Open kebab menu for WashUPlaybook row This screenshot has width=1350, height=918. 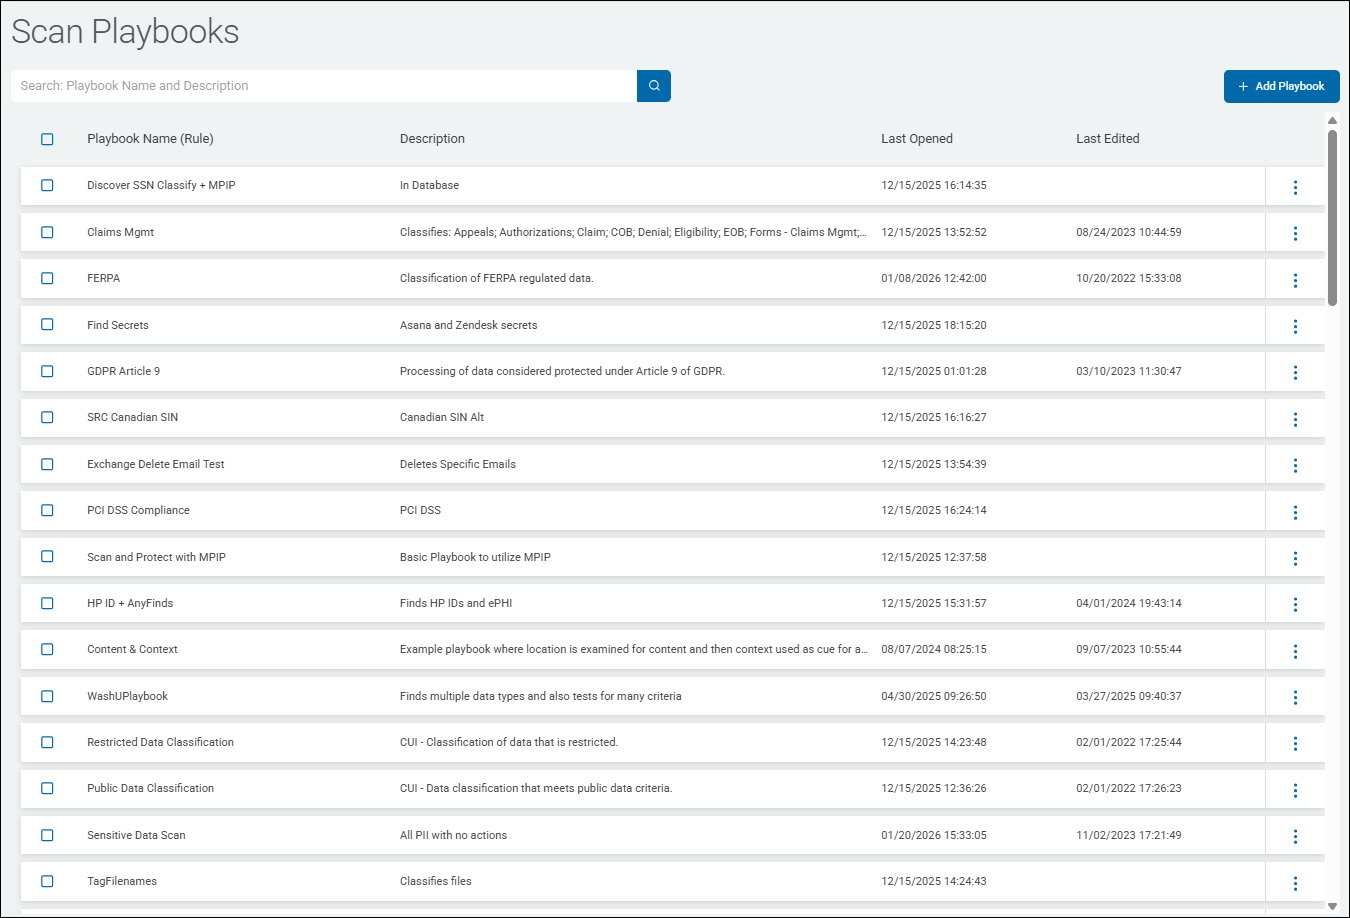tap(1295, 697)
